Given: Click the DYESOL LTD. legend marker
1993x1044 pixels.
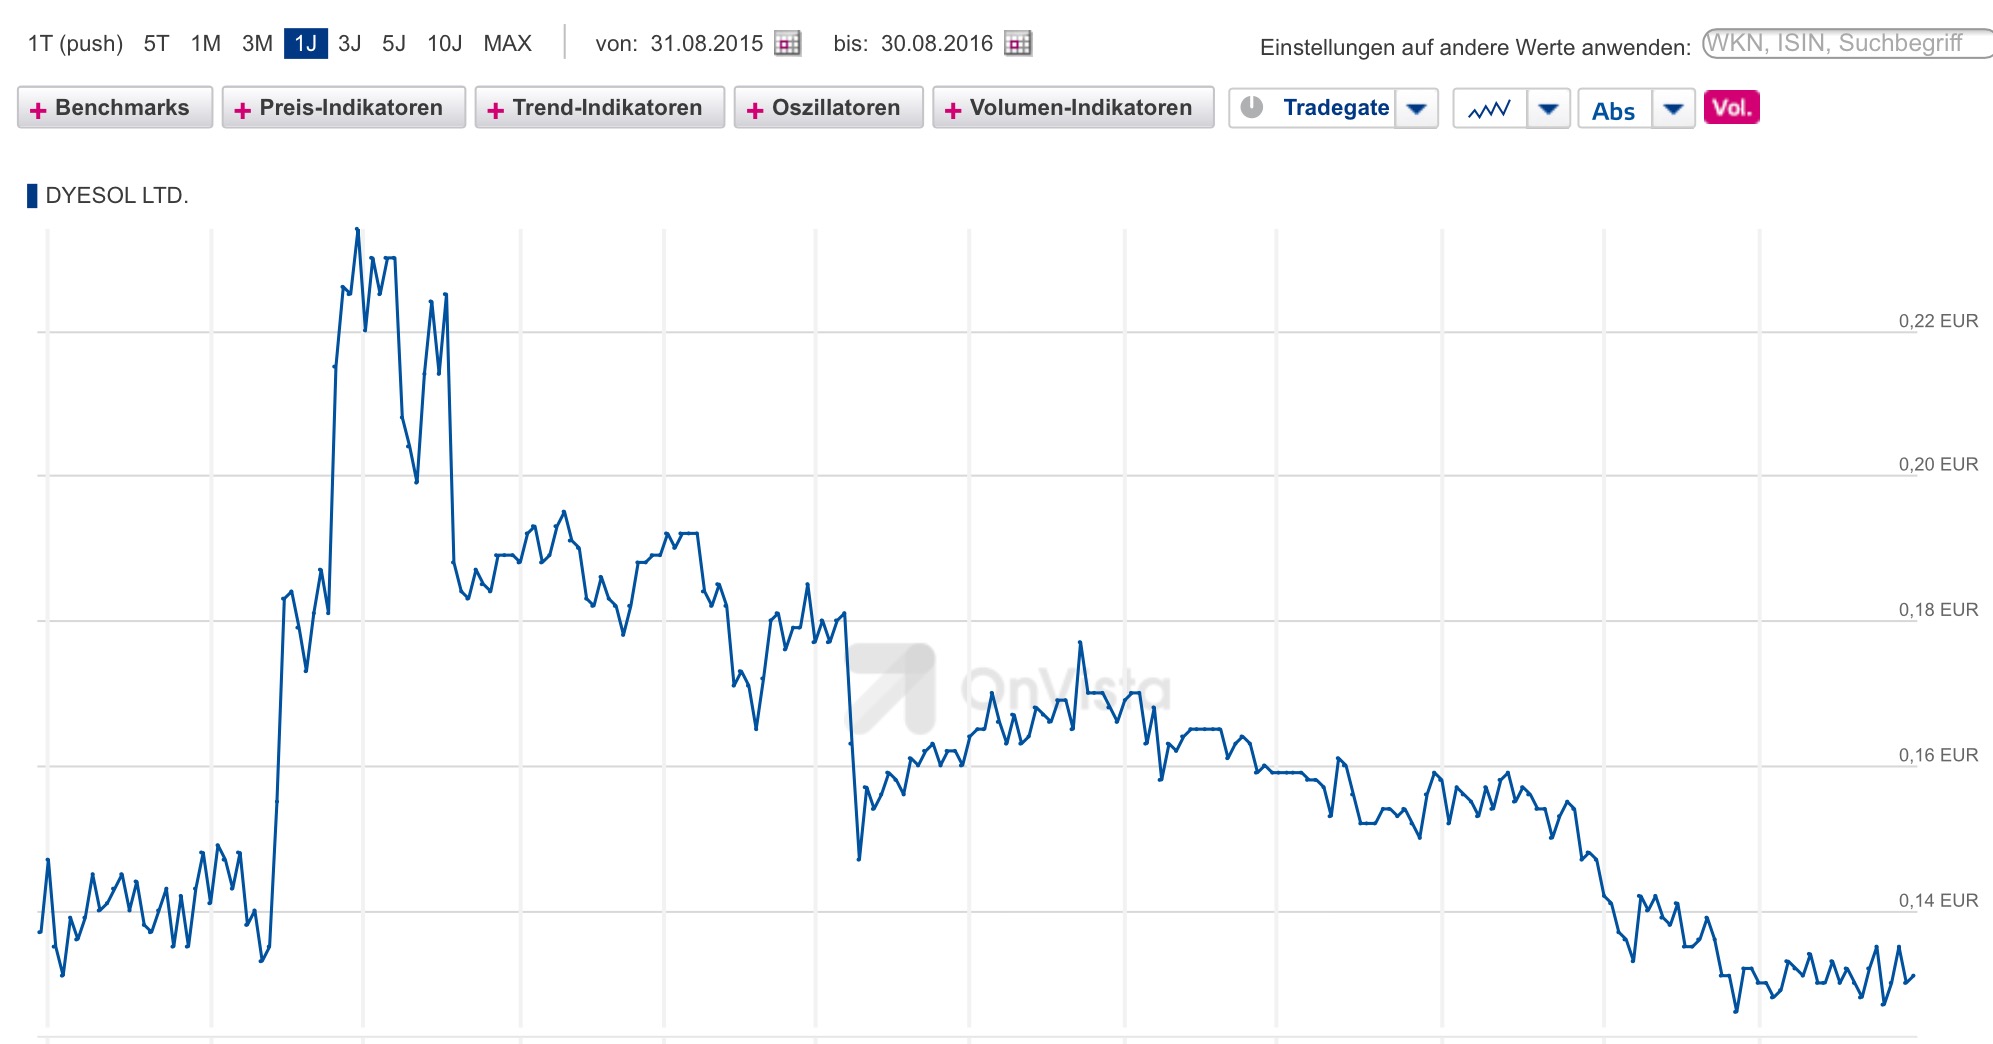Looking at the screenshot, I should pos(31,196).
